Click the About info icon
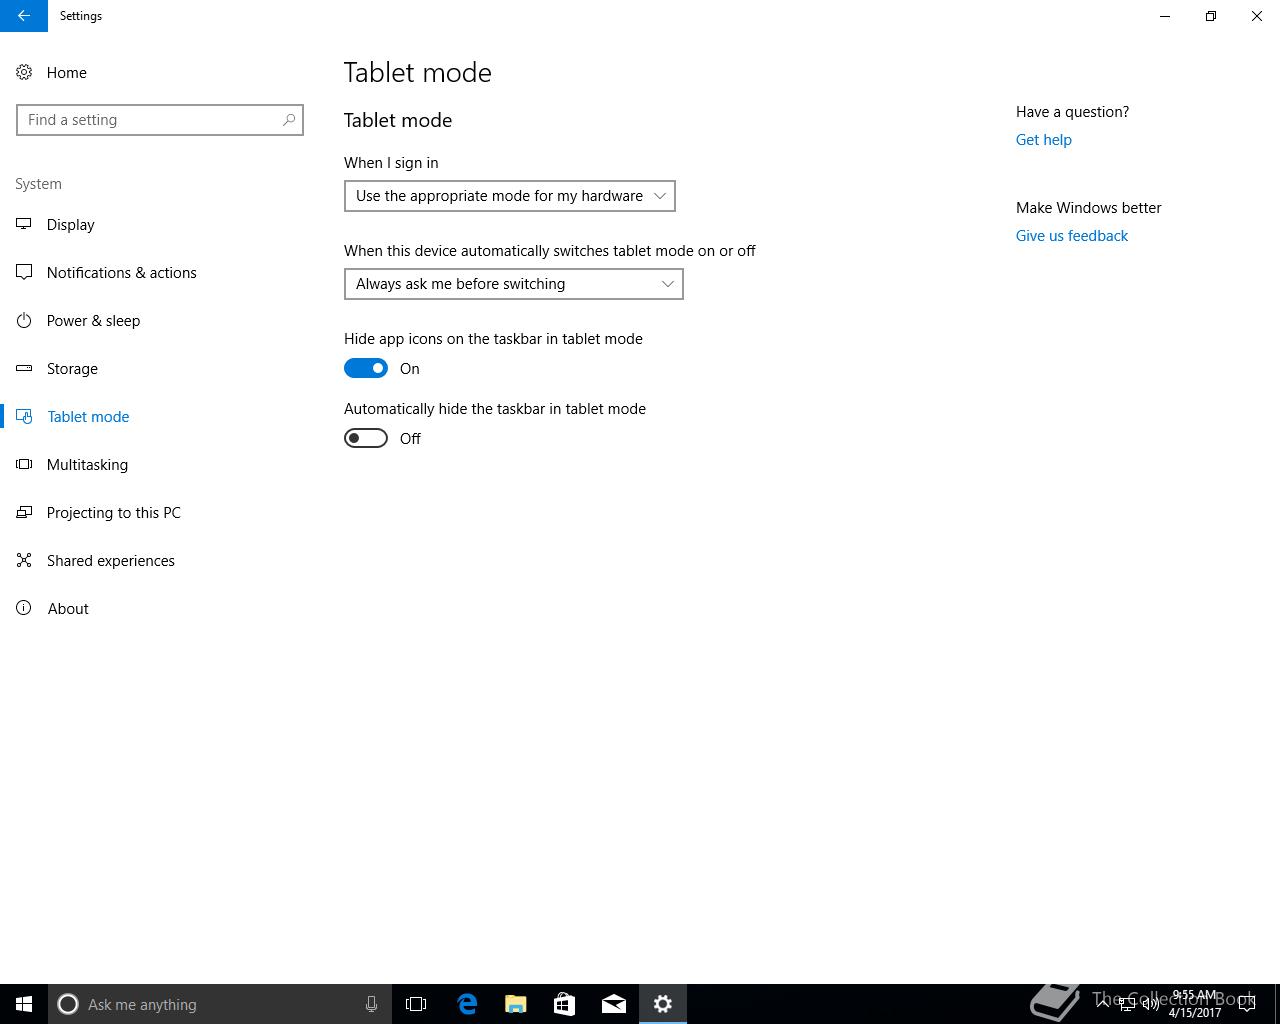Image resolution: width=1280 pixels, height=1024 pixels. [x=24, y=608]
